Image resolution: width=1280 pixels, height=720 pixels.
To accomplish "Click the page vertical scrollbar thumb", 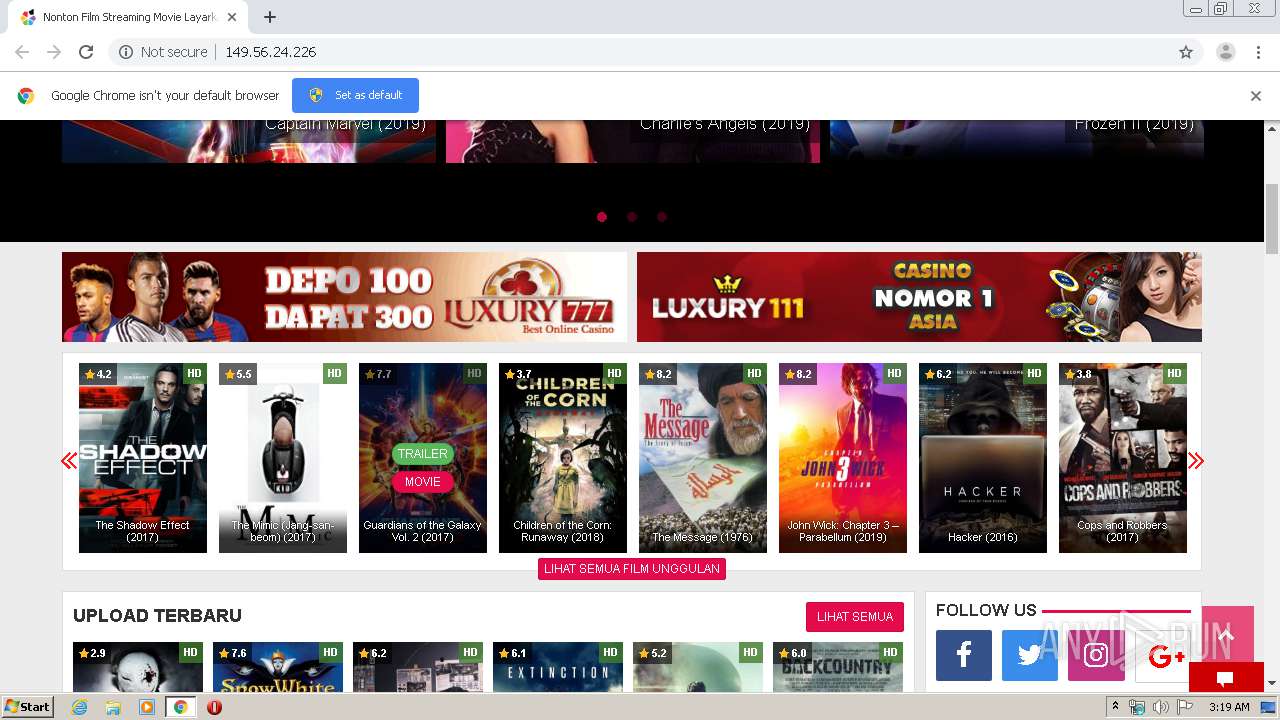I will 1272,220.
